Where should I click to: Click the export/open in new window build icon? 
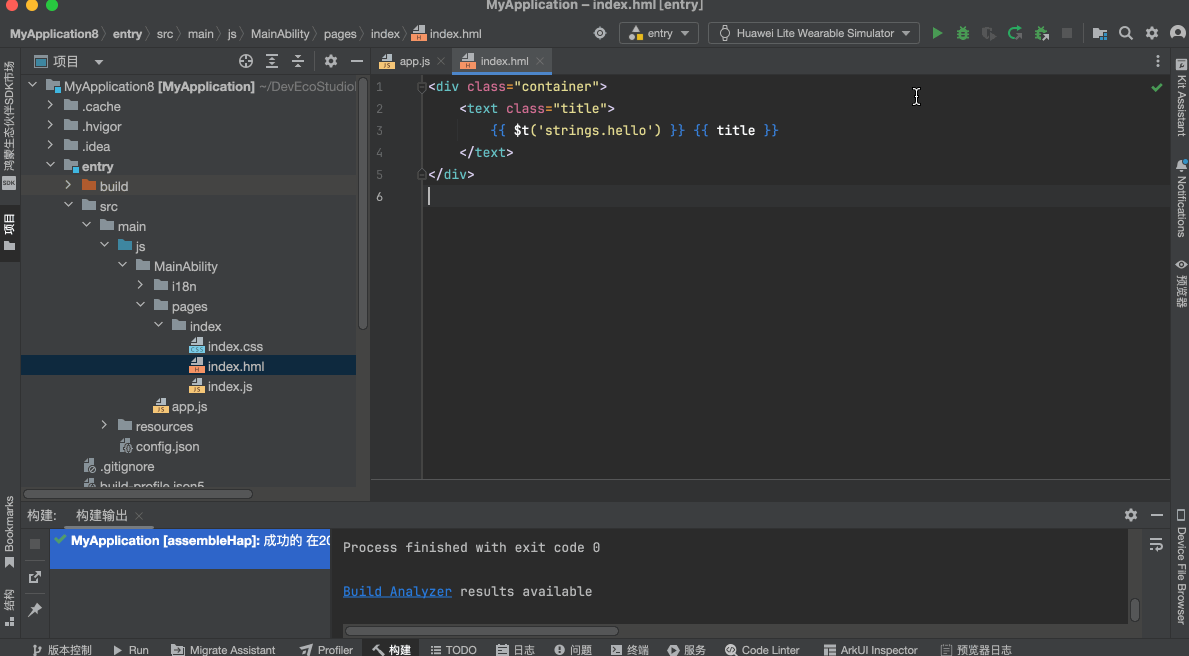[x=35, y=577]
